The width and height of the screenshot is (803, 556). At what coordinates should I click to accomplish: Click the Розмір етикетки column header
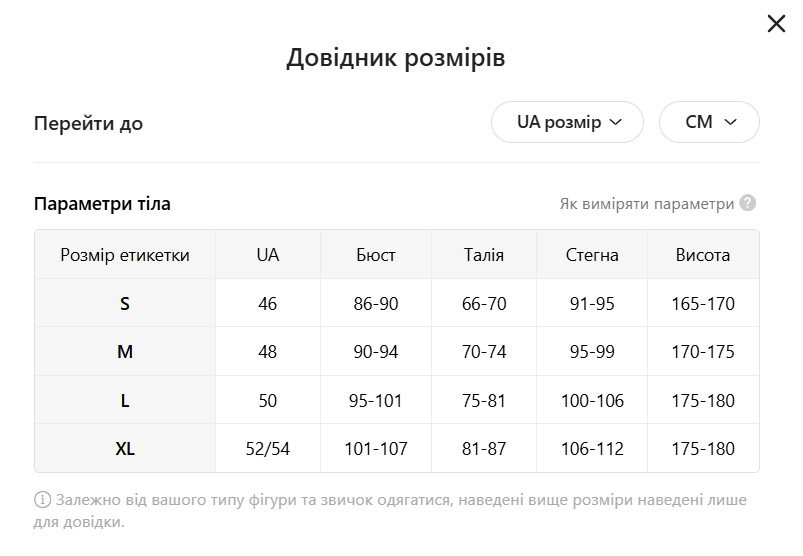pyautogui.click(x=125, y=255)
